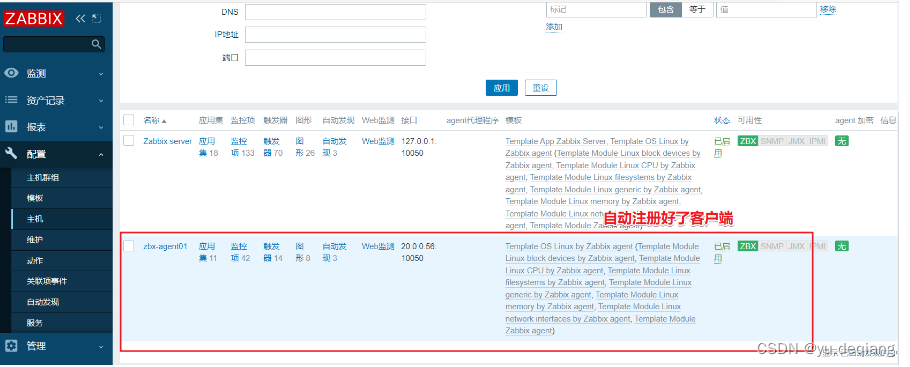Click the 添加 tag link

click(554, 27)
